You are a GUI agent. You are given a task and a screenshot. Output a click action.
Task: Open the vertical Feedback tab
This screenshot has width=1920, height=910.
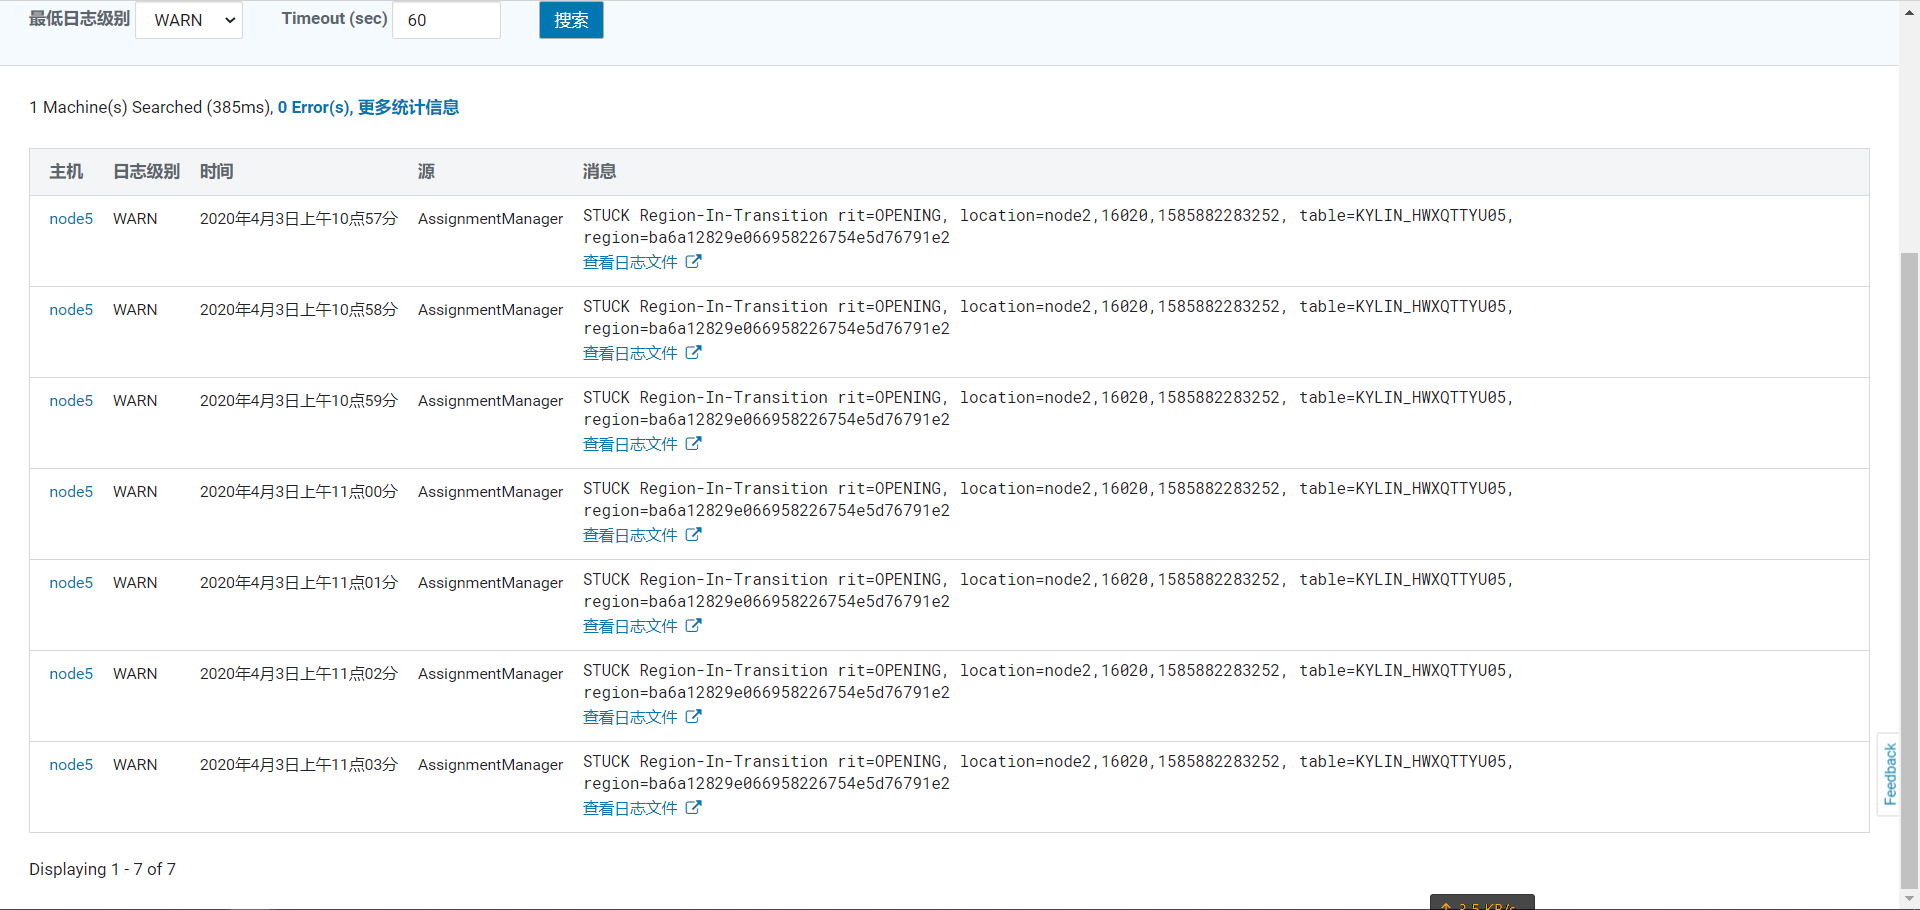pyautogui.click(x=1889, y=774)
